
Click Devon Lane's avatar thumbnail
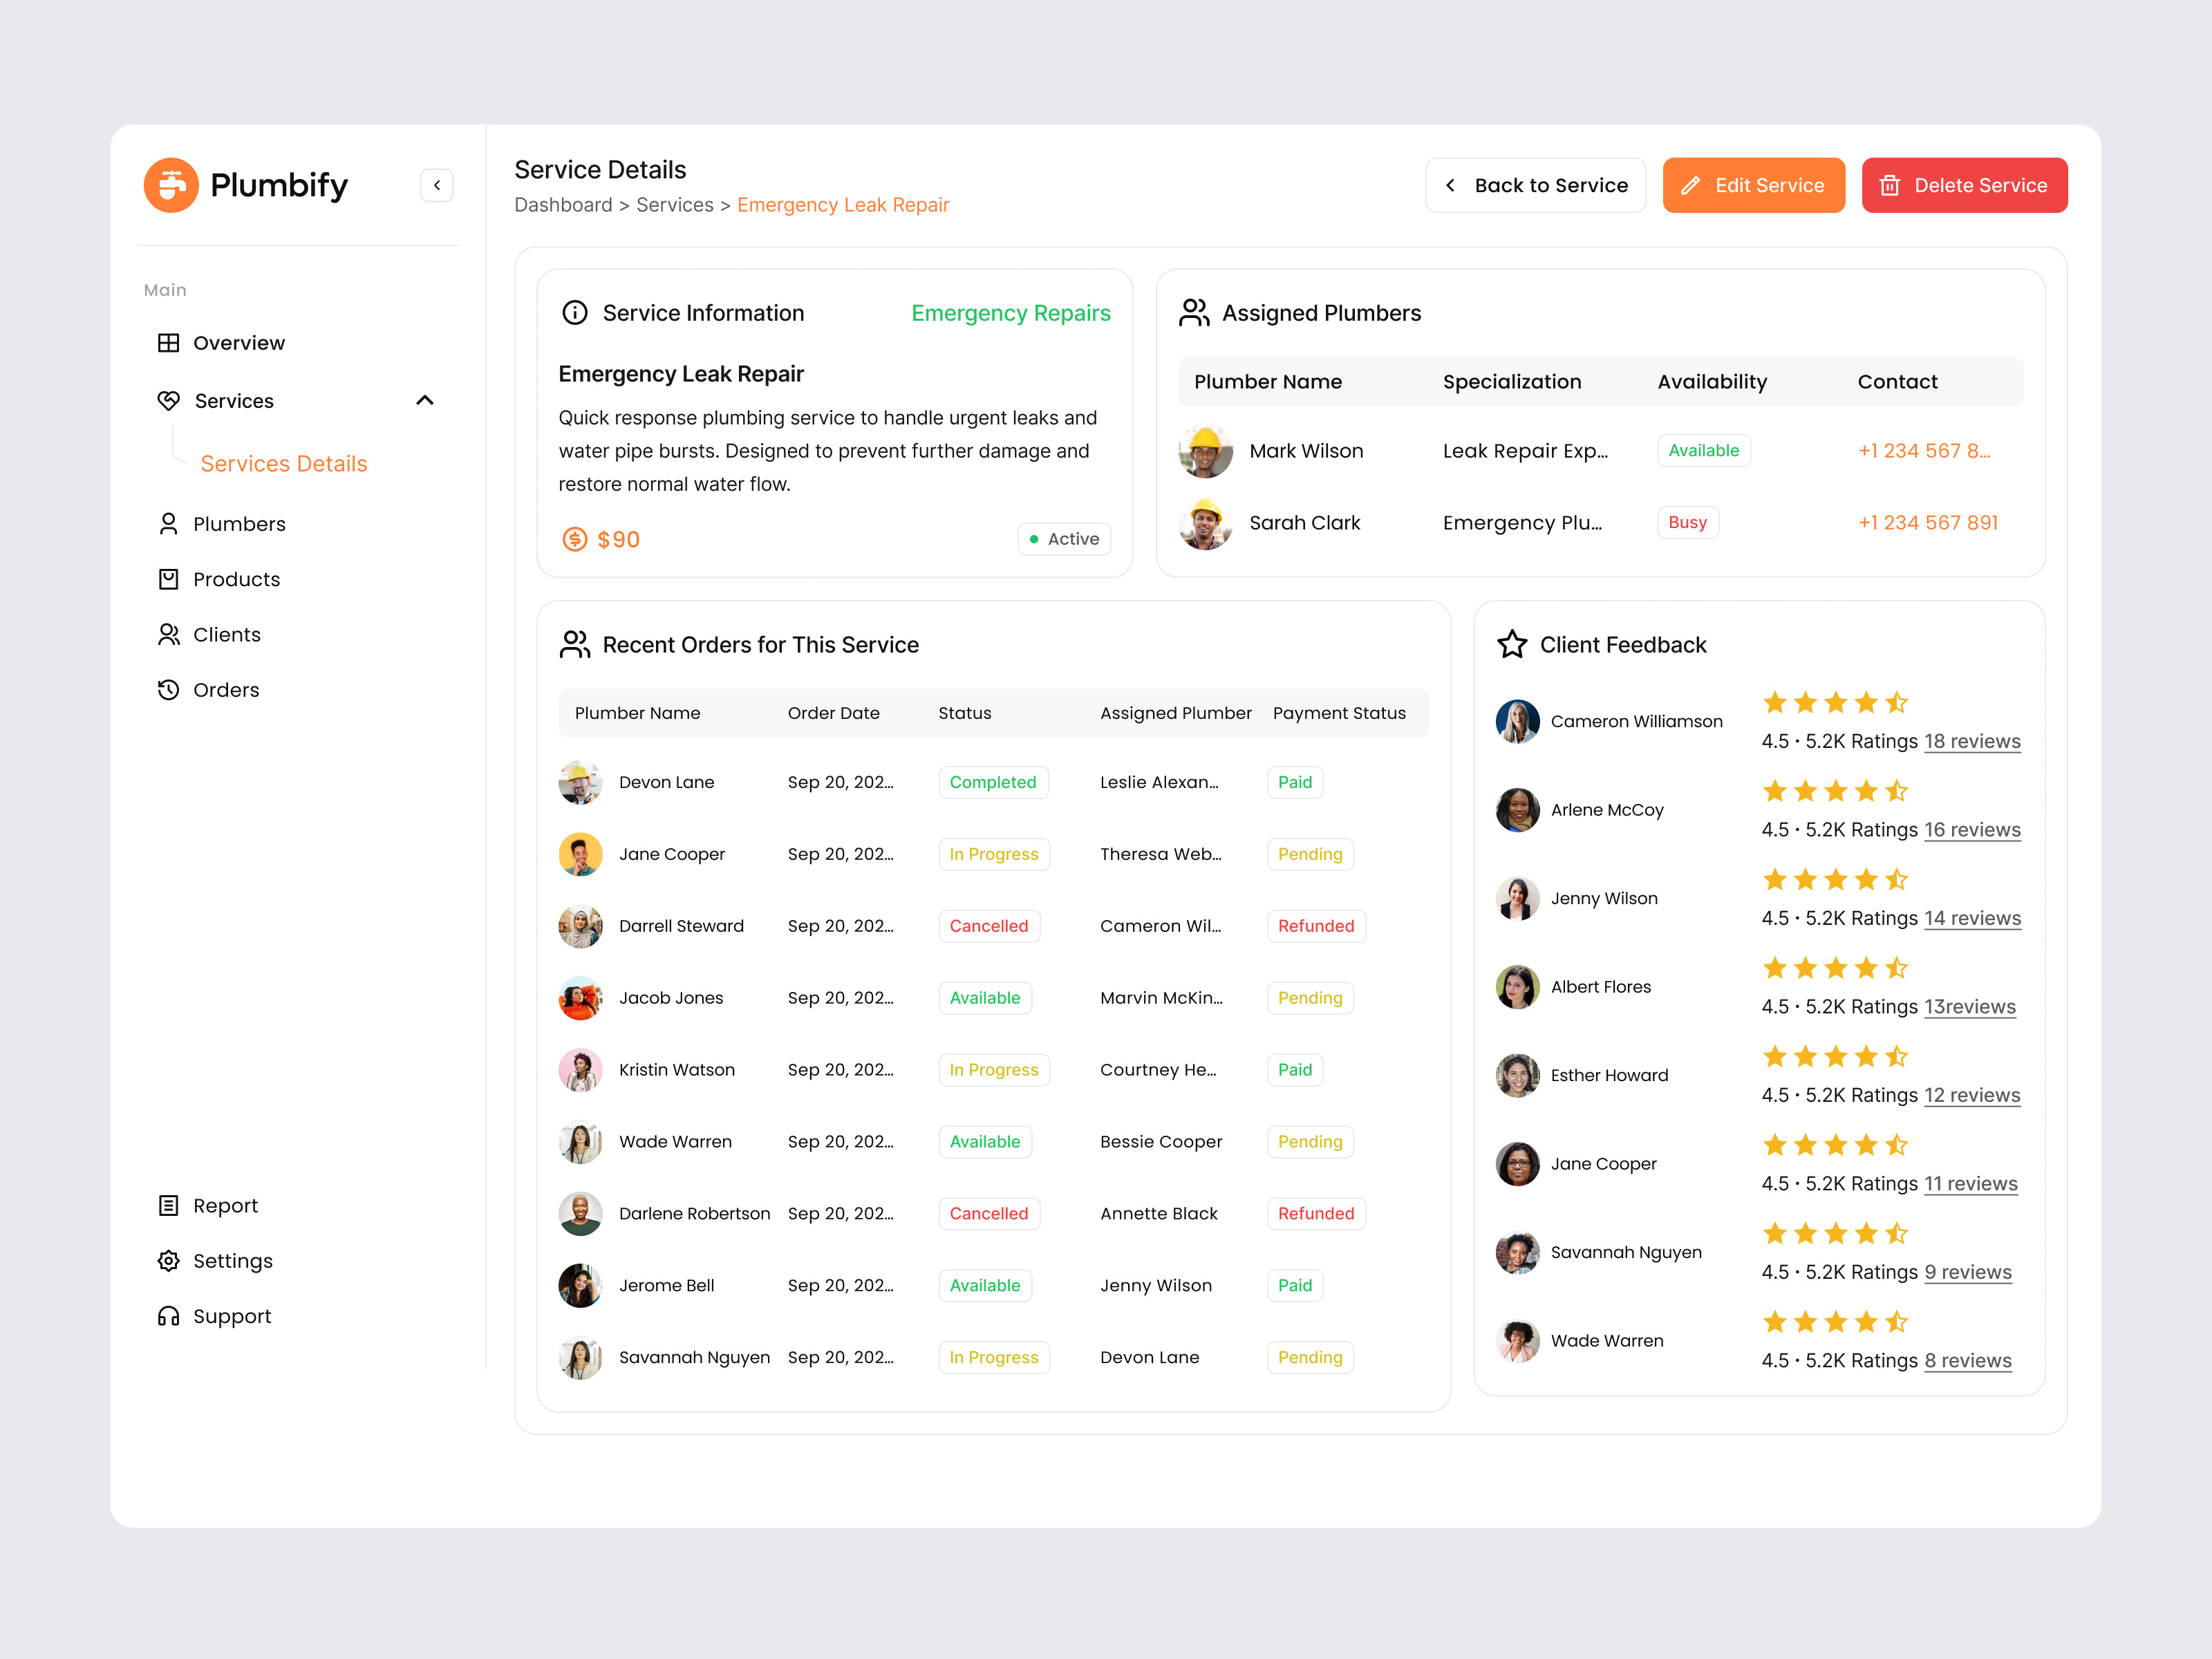point(580,782)
